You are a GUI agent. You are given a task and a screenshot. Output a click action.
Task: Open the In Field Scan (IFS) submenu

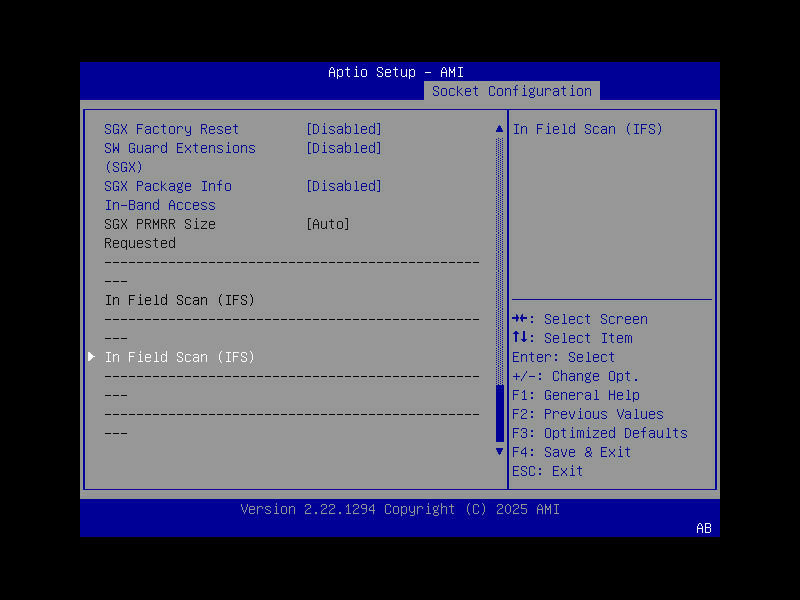pos(180,357)
